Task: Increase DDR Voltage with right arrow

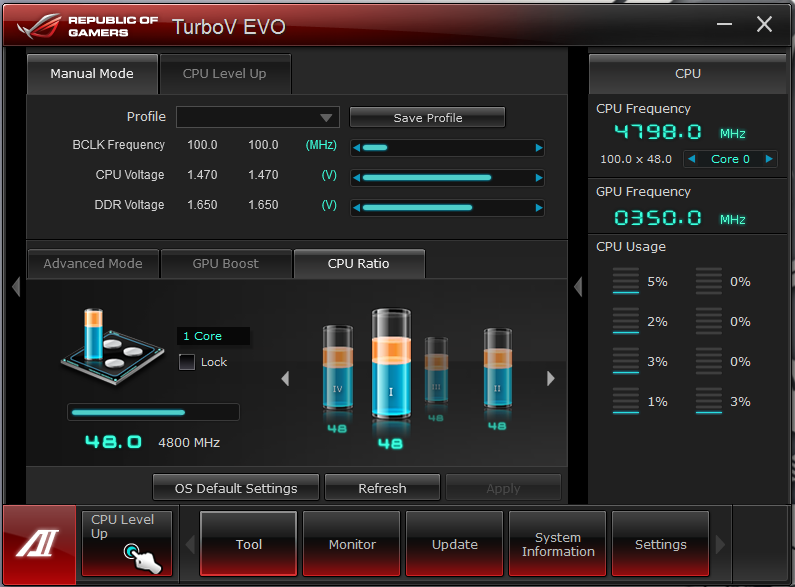Action: [x=539, y=208]
